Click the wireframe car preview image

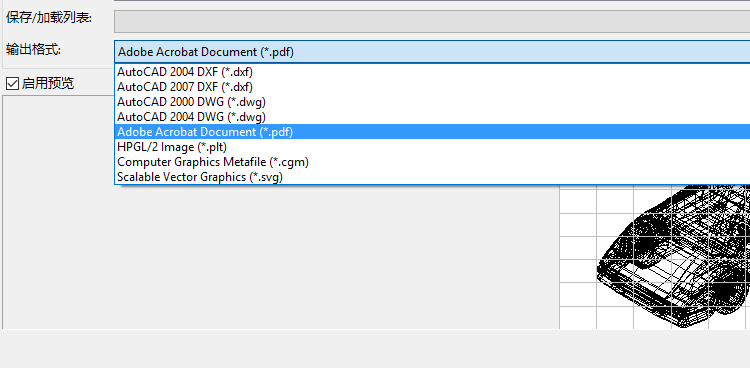(672, 256)
